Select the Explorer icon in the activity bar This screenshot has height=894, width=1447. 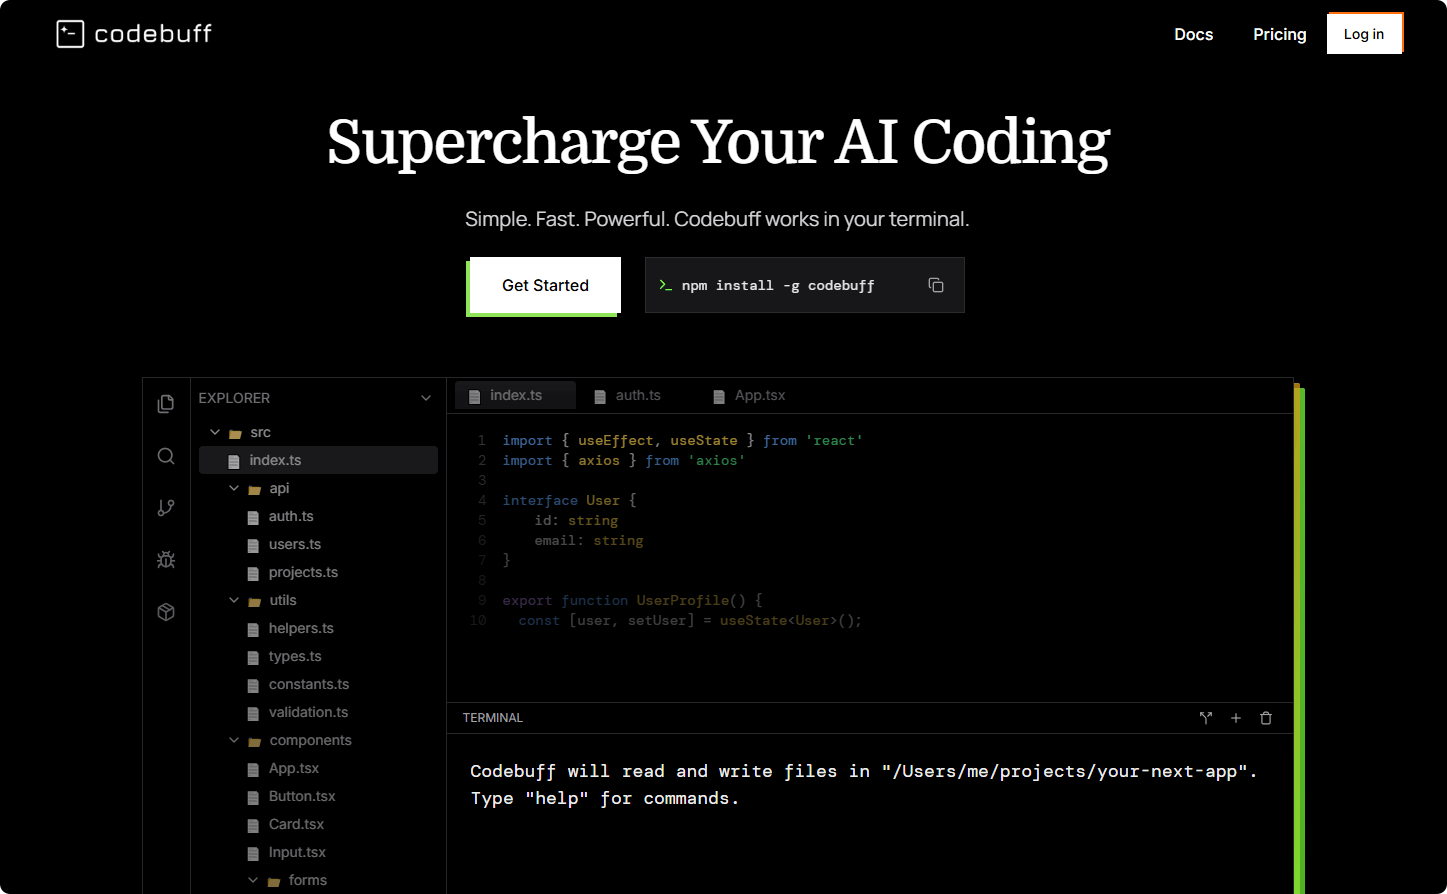(x=166, y=403)
